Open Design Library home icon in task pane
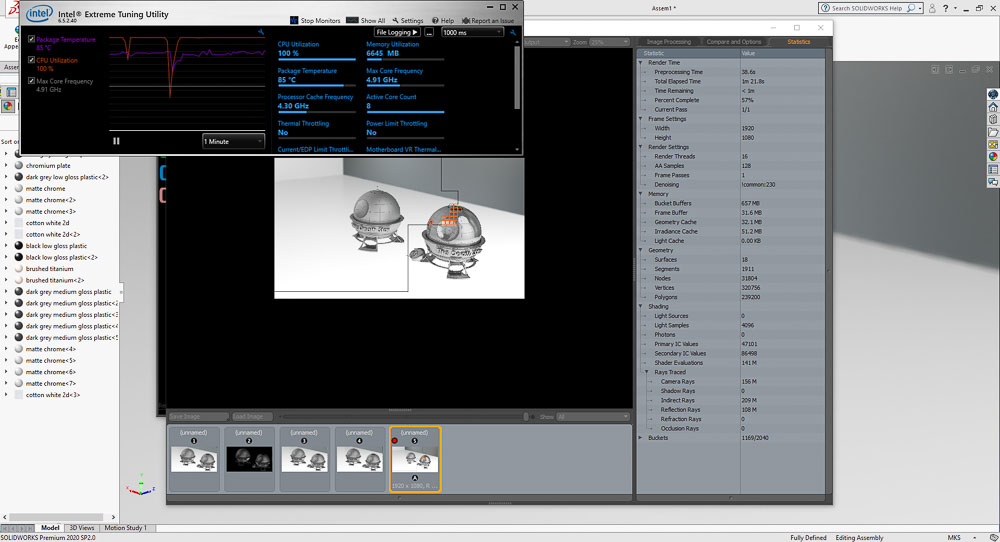The width and height of the screenshot is (1000, 542). click(993, 107)
